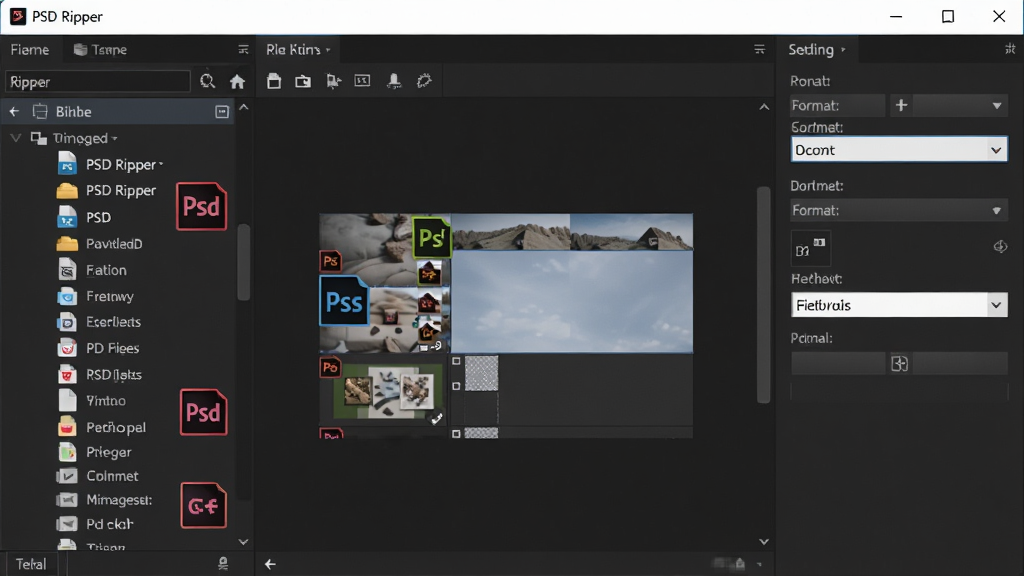Open the Dcont dropdown

click(x=899, y=150)
